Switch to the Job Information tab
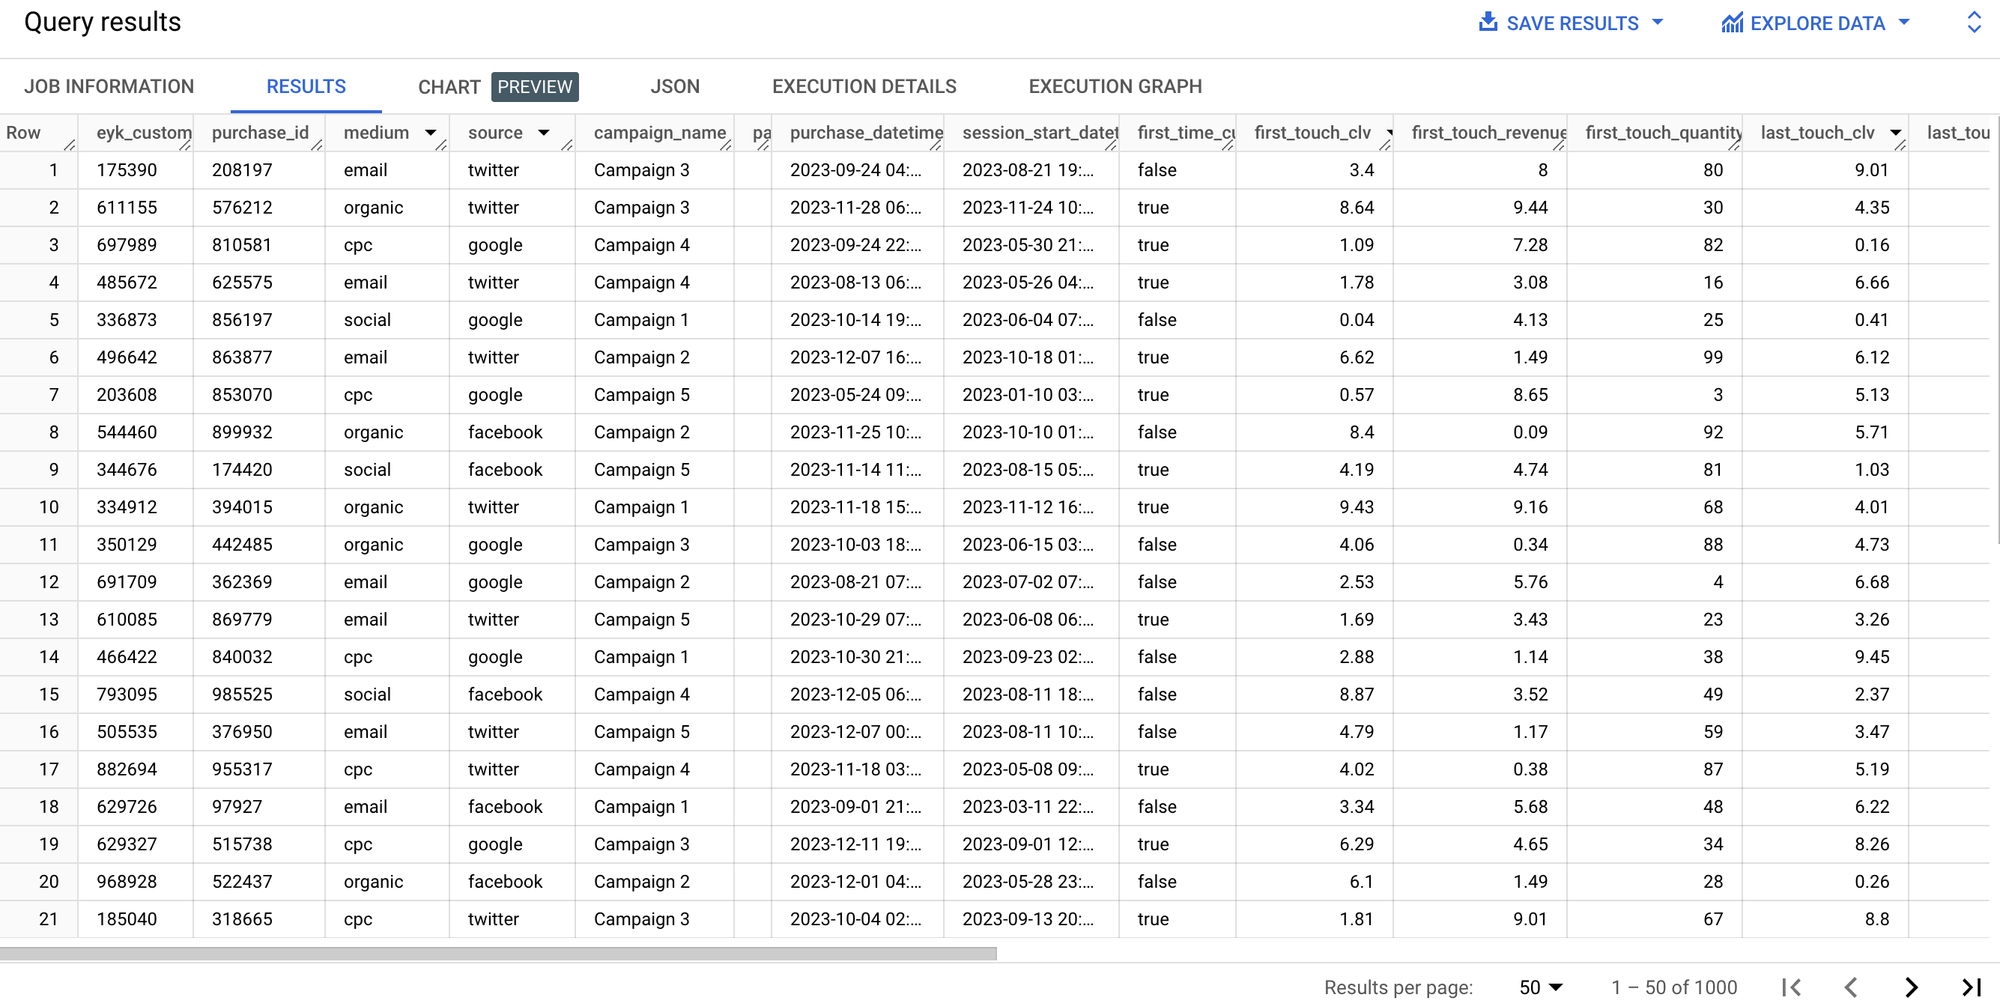This screenshot has width=2000, height=1007. point(109,87)
